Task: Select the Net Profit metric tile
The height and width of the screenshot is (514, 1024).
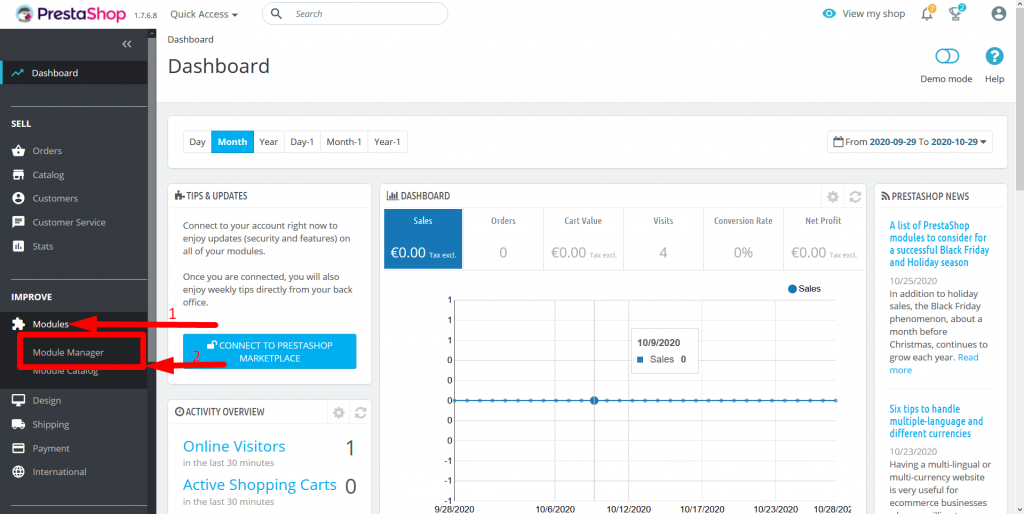Action: point(823,240)
